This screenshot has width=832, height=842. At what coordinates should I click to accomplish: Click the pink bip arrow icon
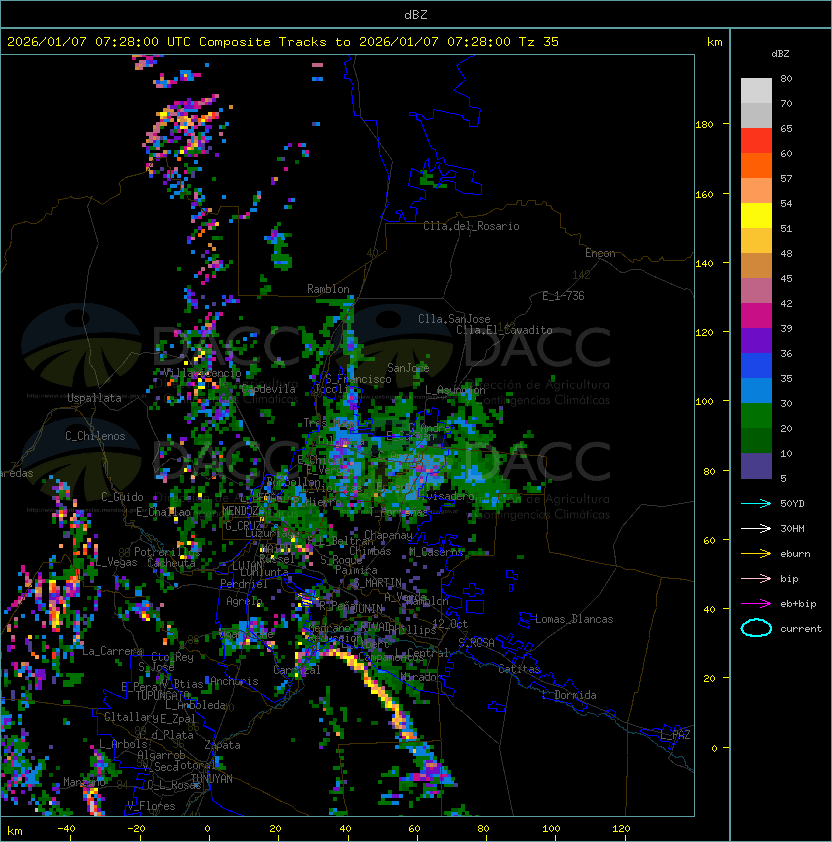tap(756, 578)
